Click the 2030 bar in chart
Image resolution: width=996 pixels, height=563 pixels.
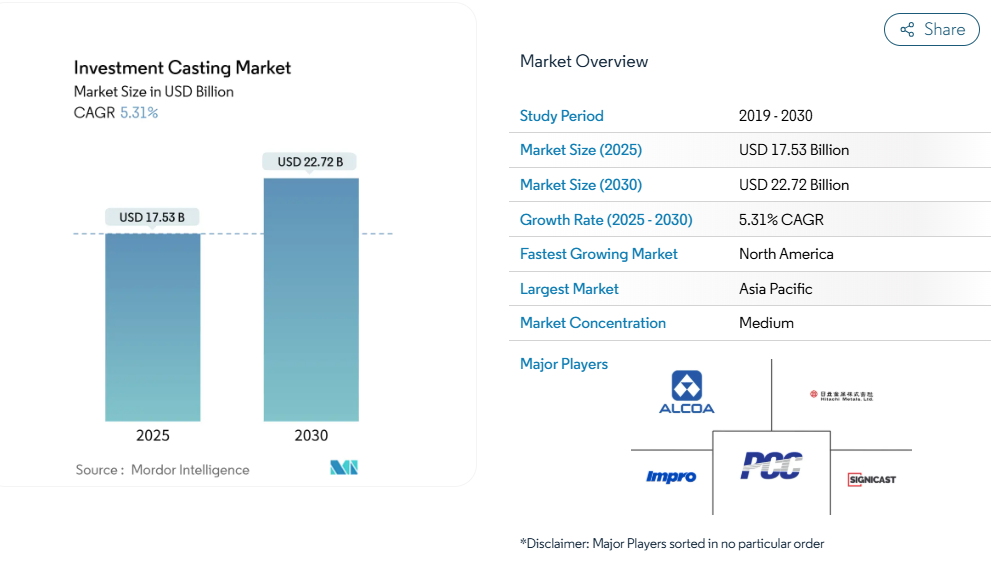tap(311, 300)
